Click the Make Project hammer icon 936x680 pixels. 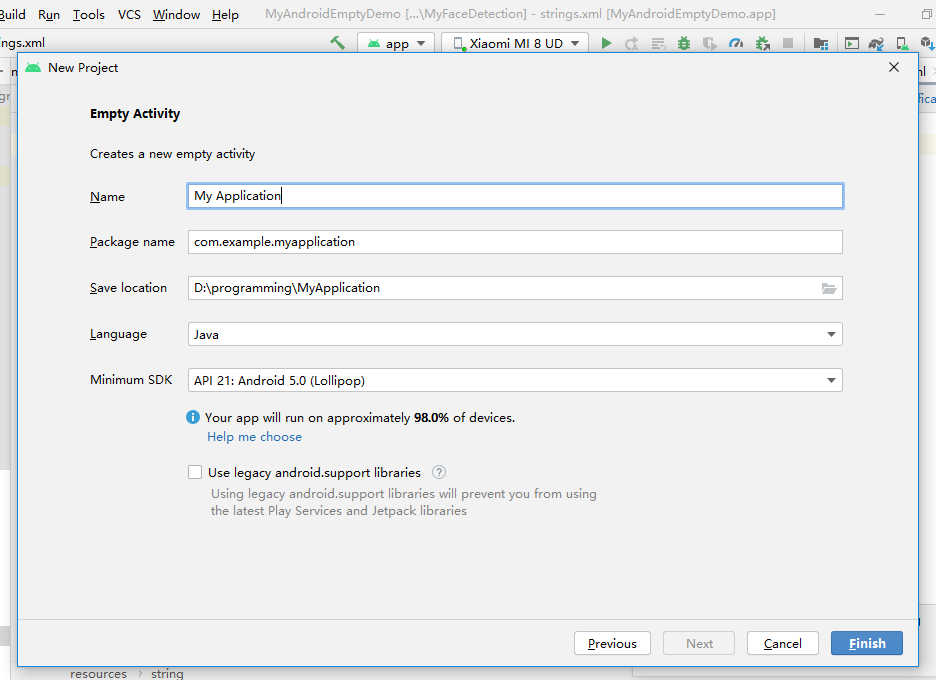pyautogui.click(x=337, y=43)
